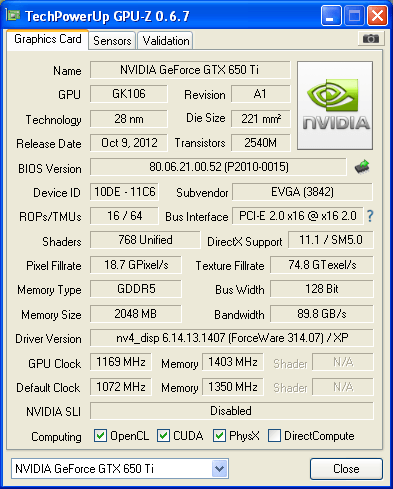
Task: Open the graphics card selection dropdown arrow
Action: pyautogui.click(x=219, y=469)
